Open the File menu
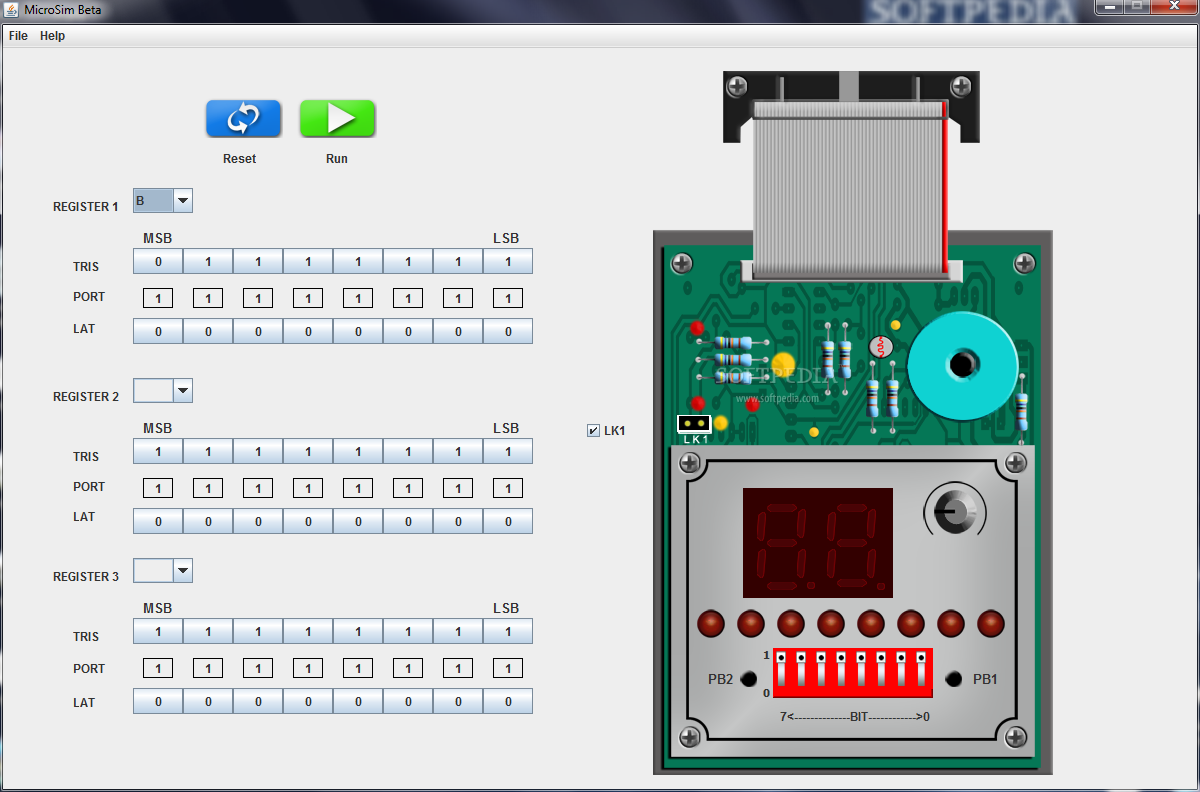Image resolution: width=1200 pixels, height=792 pixels. pos(18,36)
